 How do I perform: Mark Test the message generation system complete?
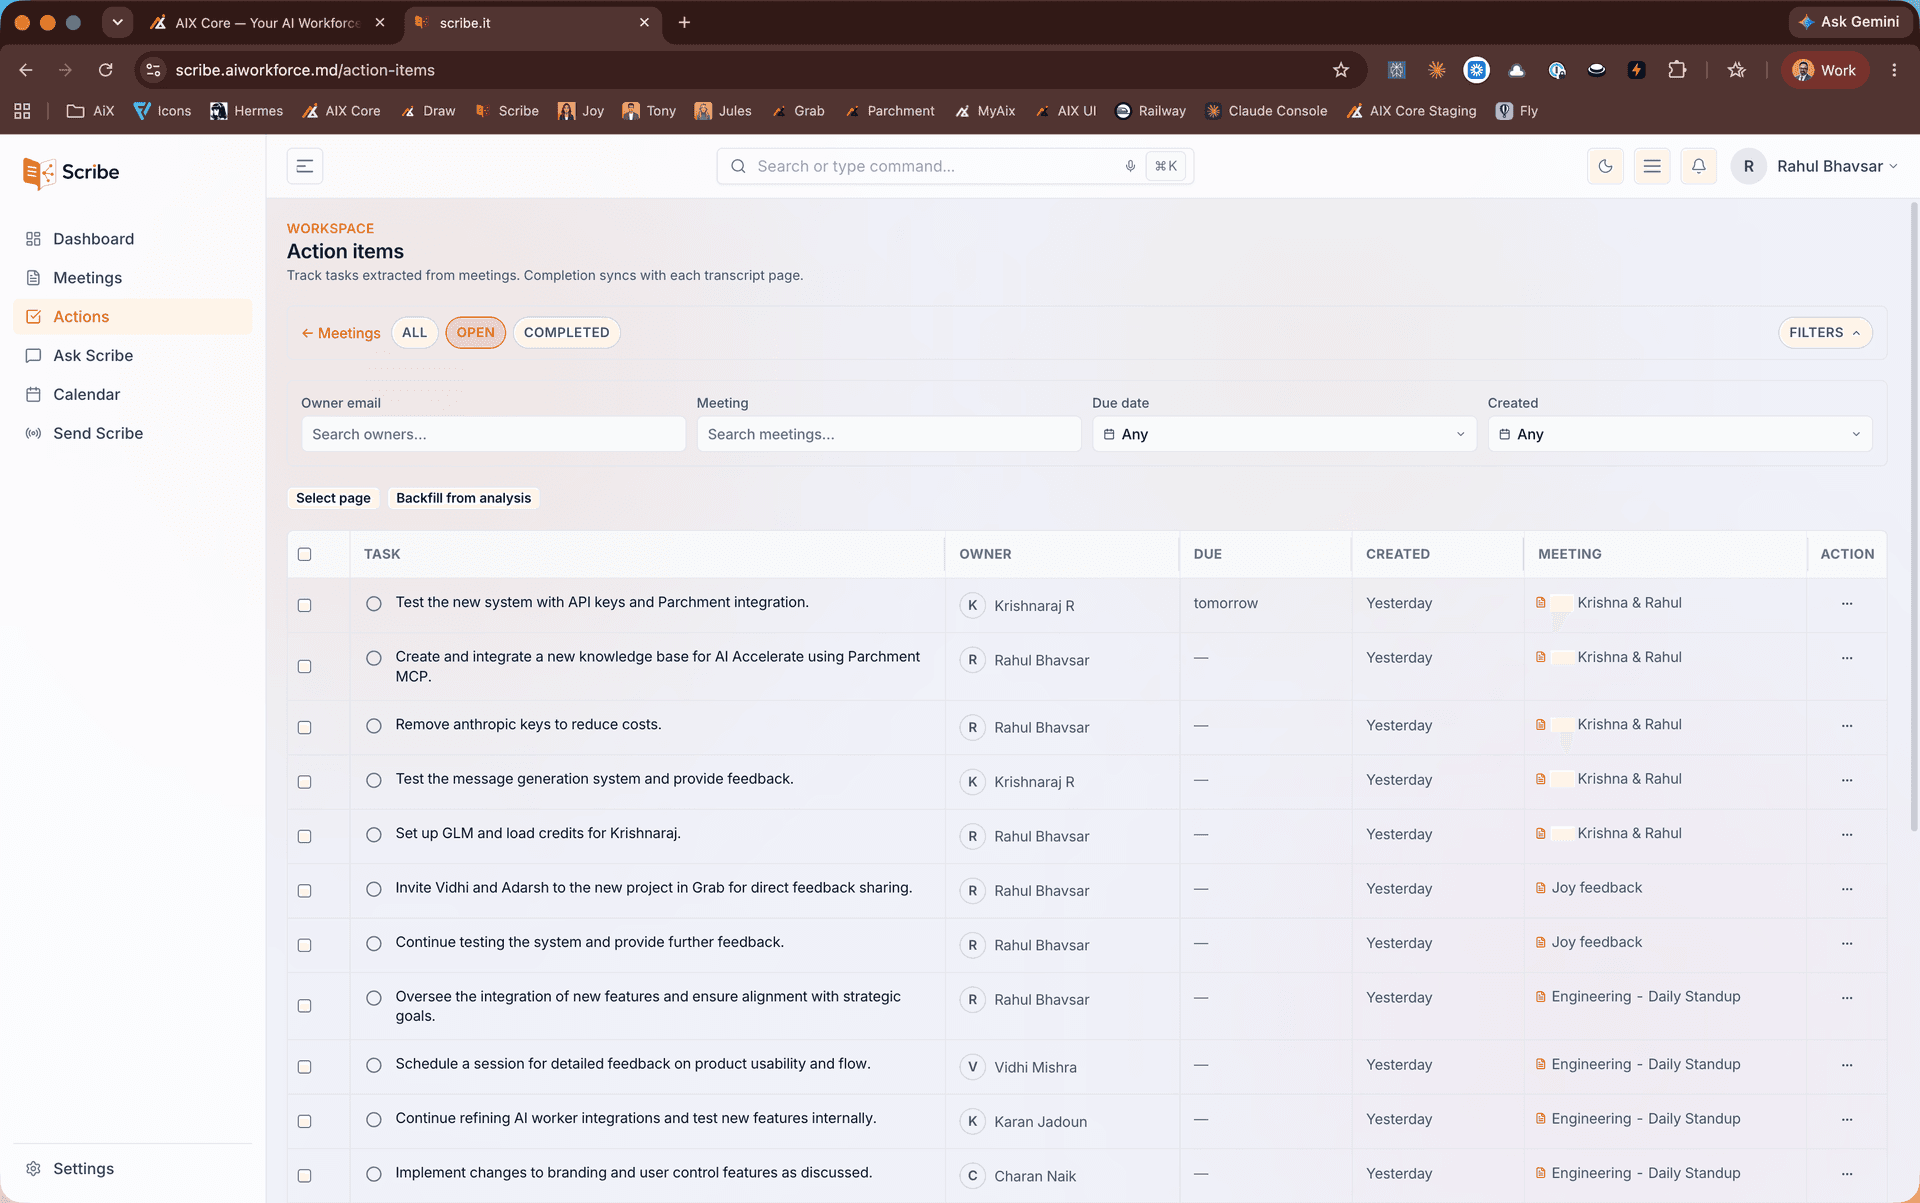coord(374,780)
